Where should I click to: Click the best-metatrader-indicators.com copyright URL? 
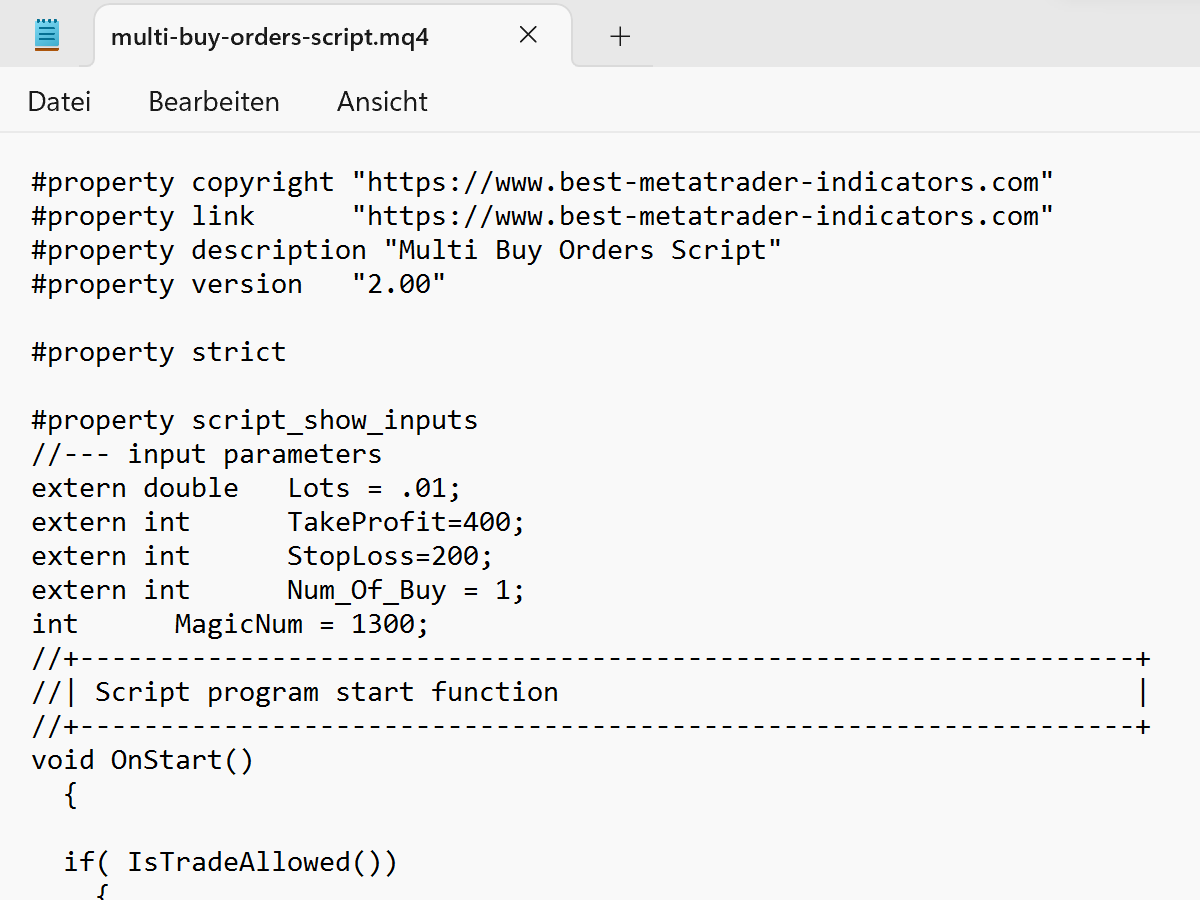click(700, 181)
